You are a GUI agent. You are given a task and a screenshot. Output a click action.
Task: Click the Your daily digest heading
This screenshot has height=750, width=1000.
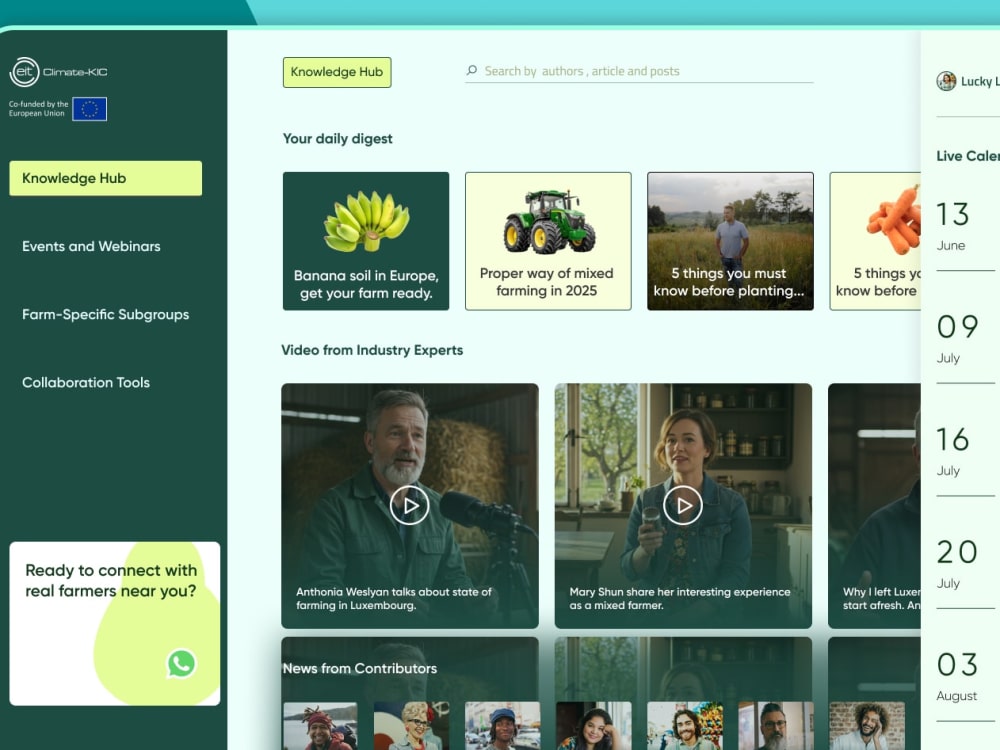337,138
